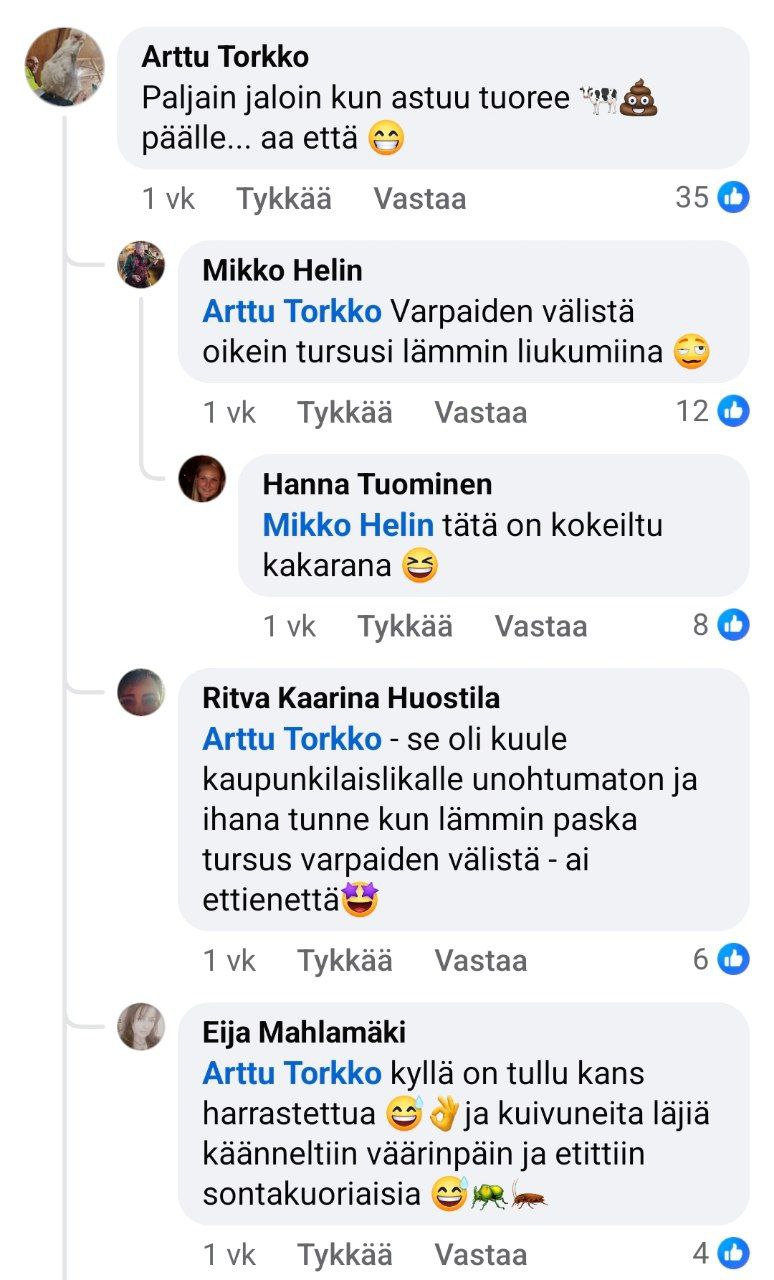Follow Arttu Torkko mention in Mikko's reply
The height and width of the screenshot is (1280, 774).
pos(292,311)
